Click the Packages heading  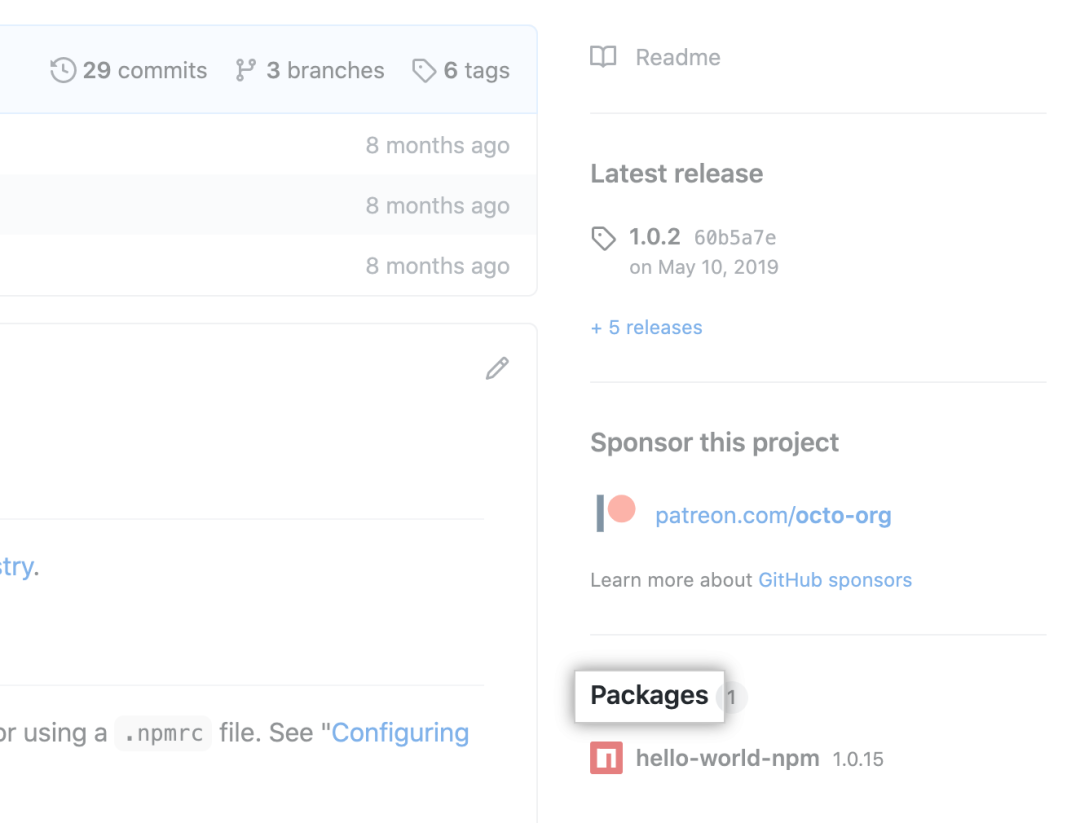click(649, 696)
